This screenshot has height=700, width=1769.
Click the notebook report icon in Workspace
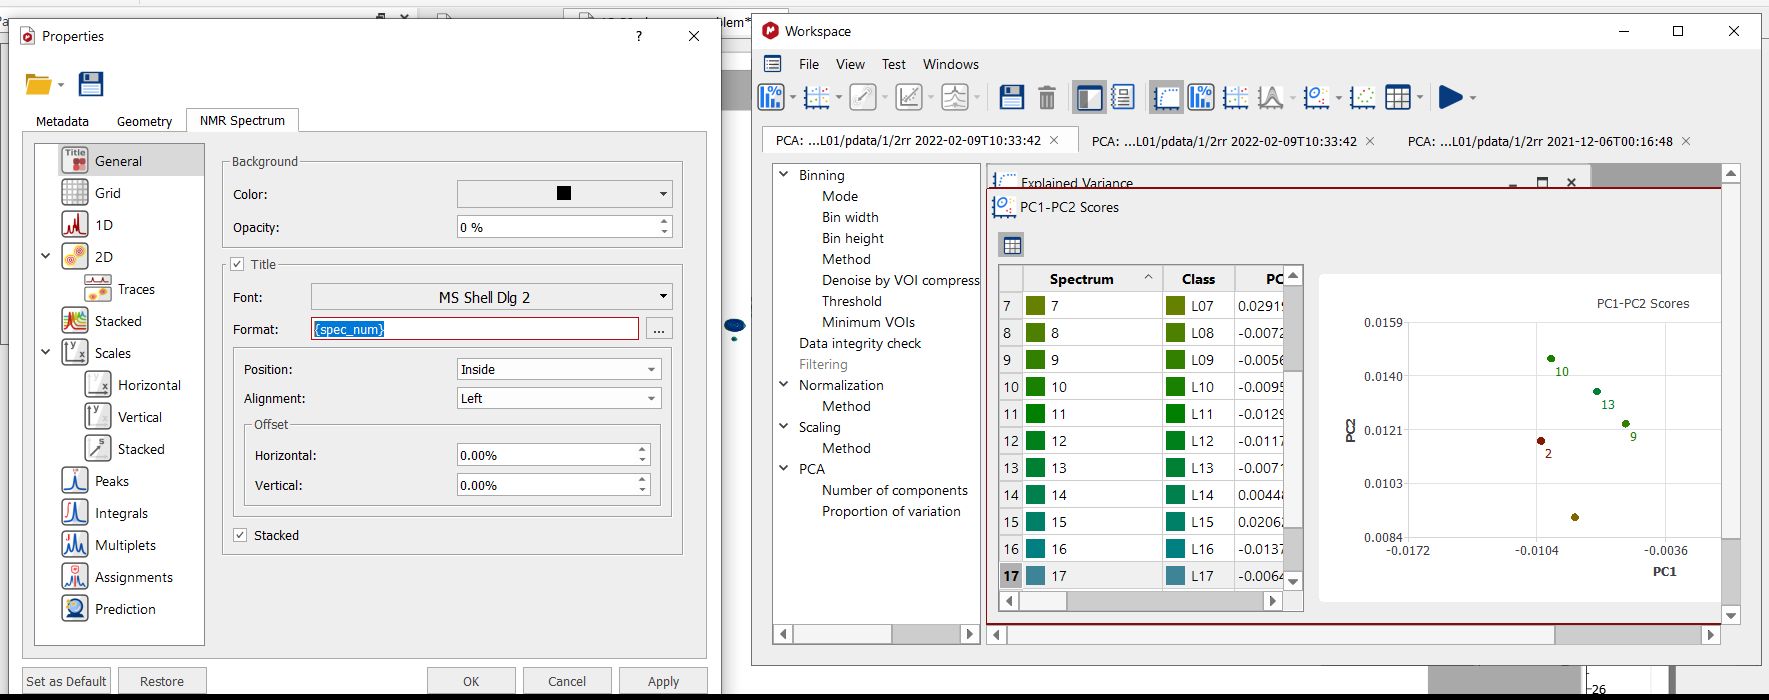pyautogui.click(x=1123, y=97)
